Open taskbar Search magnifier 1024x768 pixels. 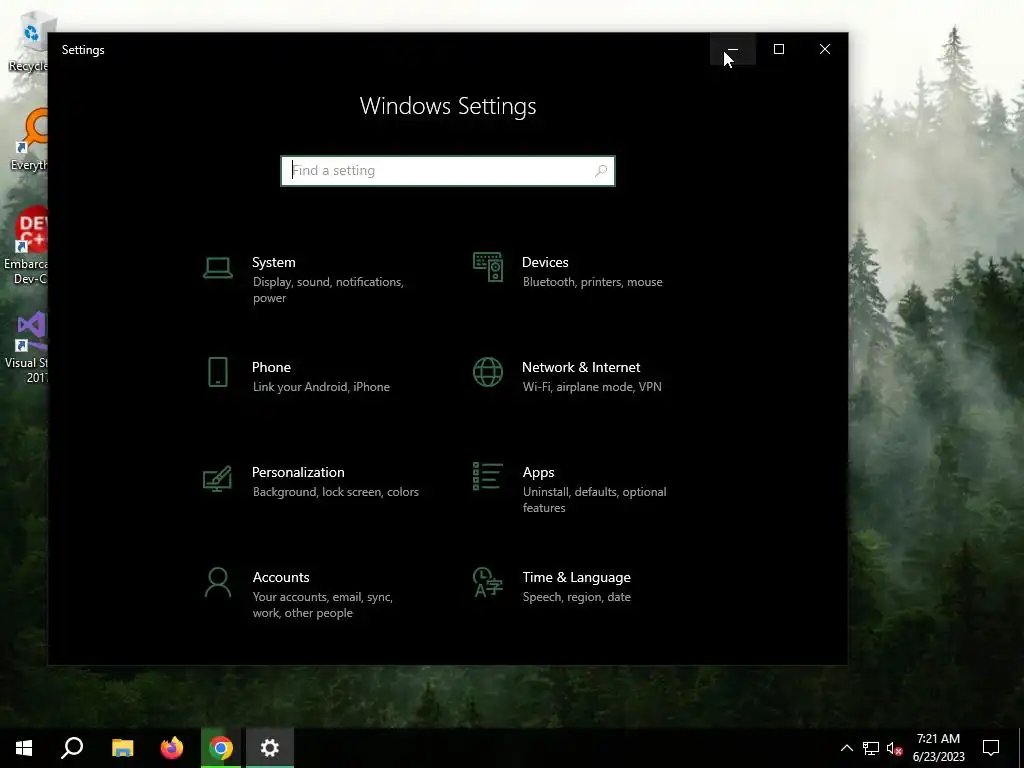click(x=72, y=748)
